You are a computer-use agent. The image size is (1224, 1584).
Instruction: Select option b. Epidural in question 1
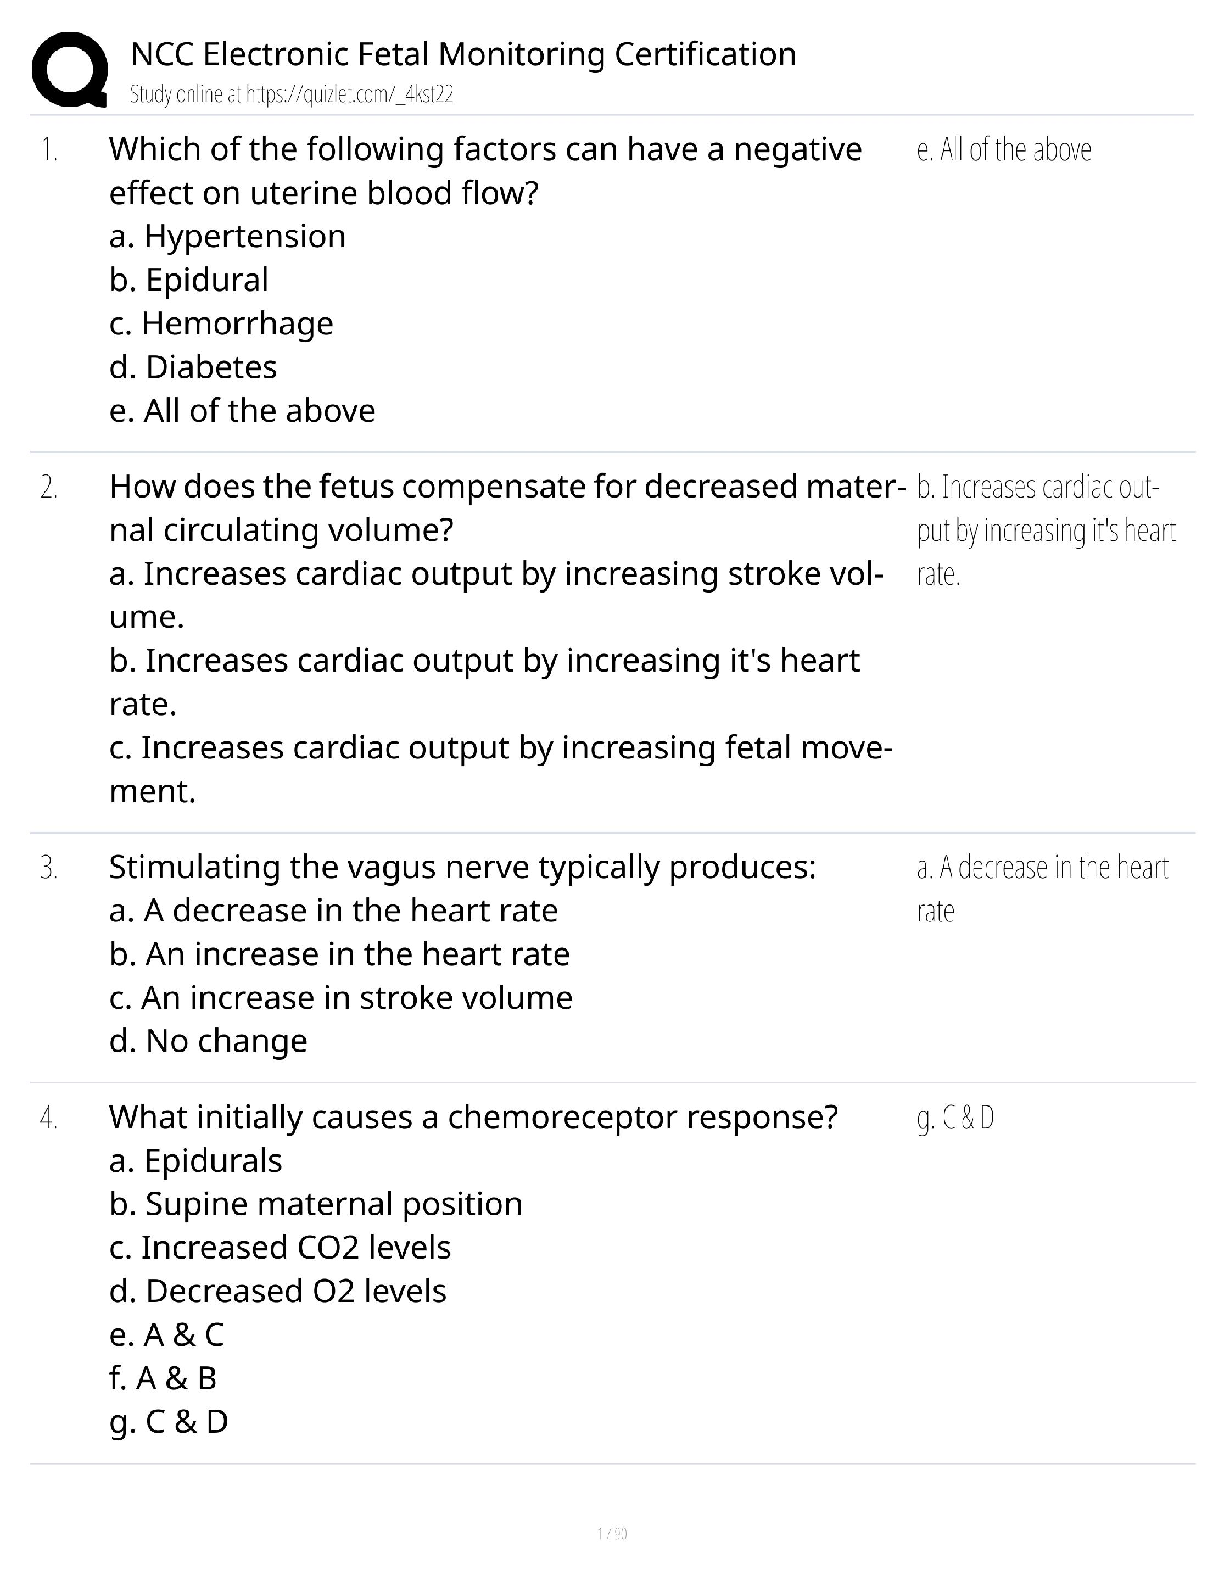[189, 280]
